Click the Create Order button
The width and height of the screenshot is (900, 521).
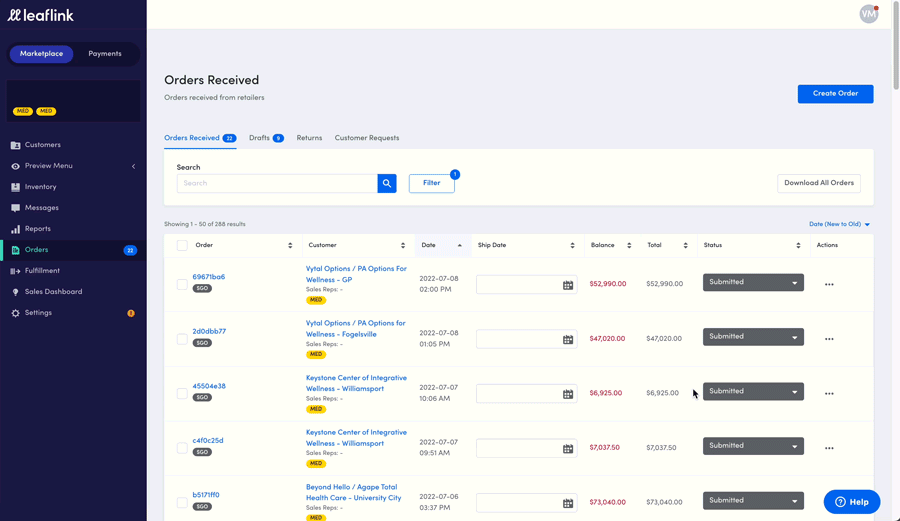pyautogui.click(x=835, y=94)
